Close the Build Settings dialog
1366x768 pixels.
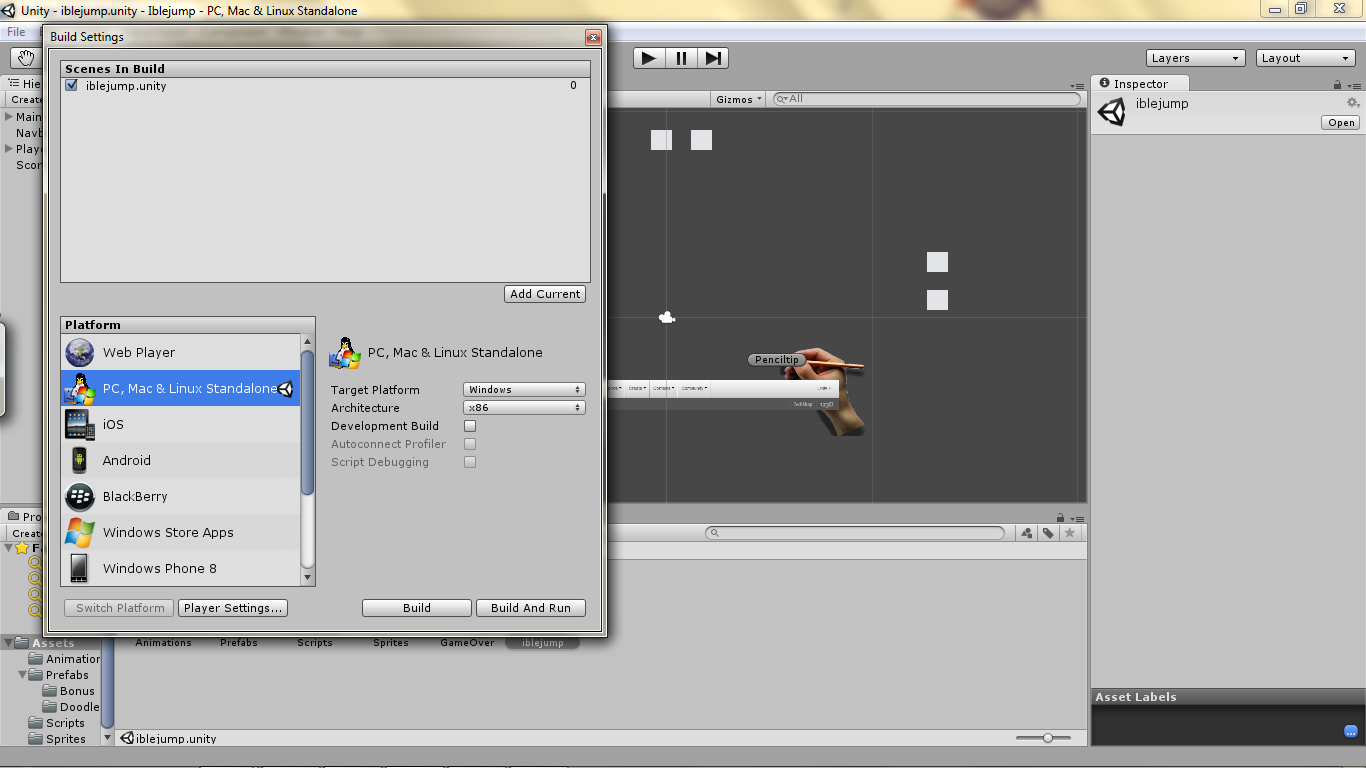[x=593, y=38]
